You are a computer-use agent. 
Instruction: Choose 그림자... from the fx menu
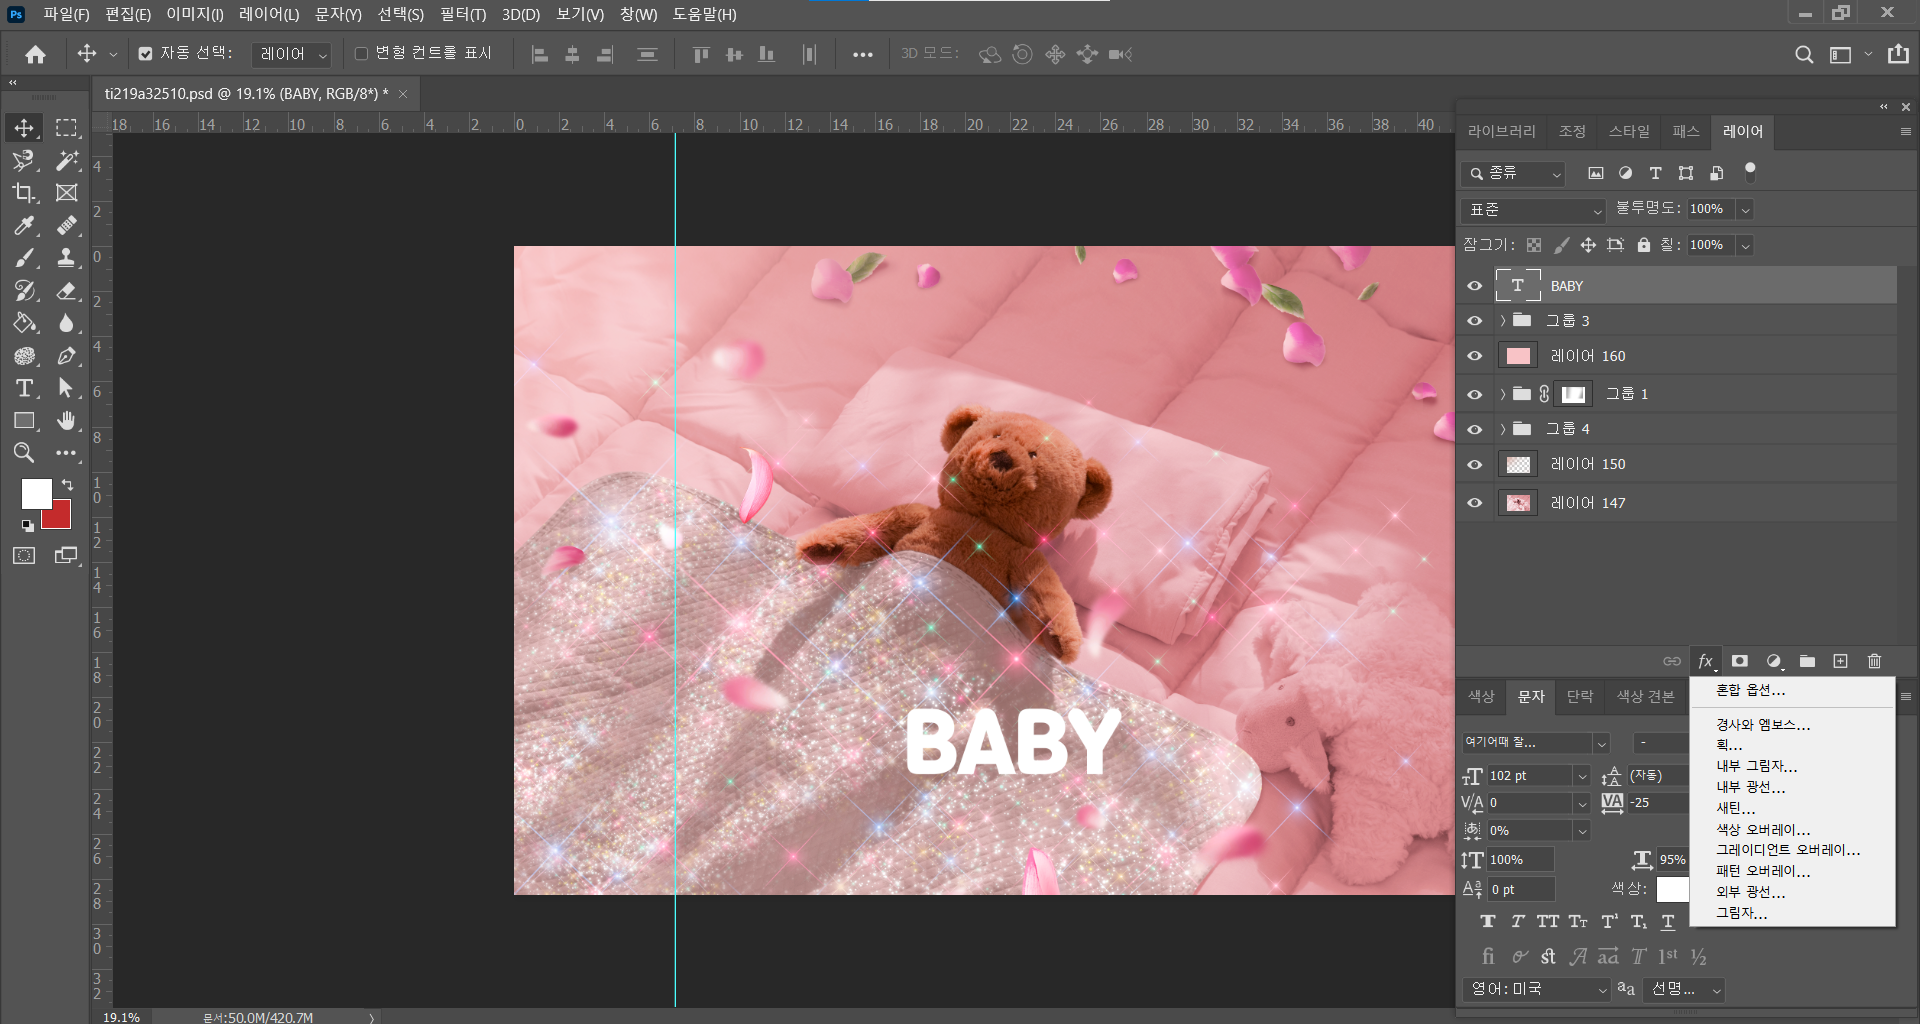1741,913
